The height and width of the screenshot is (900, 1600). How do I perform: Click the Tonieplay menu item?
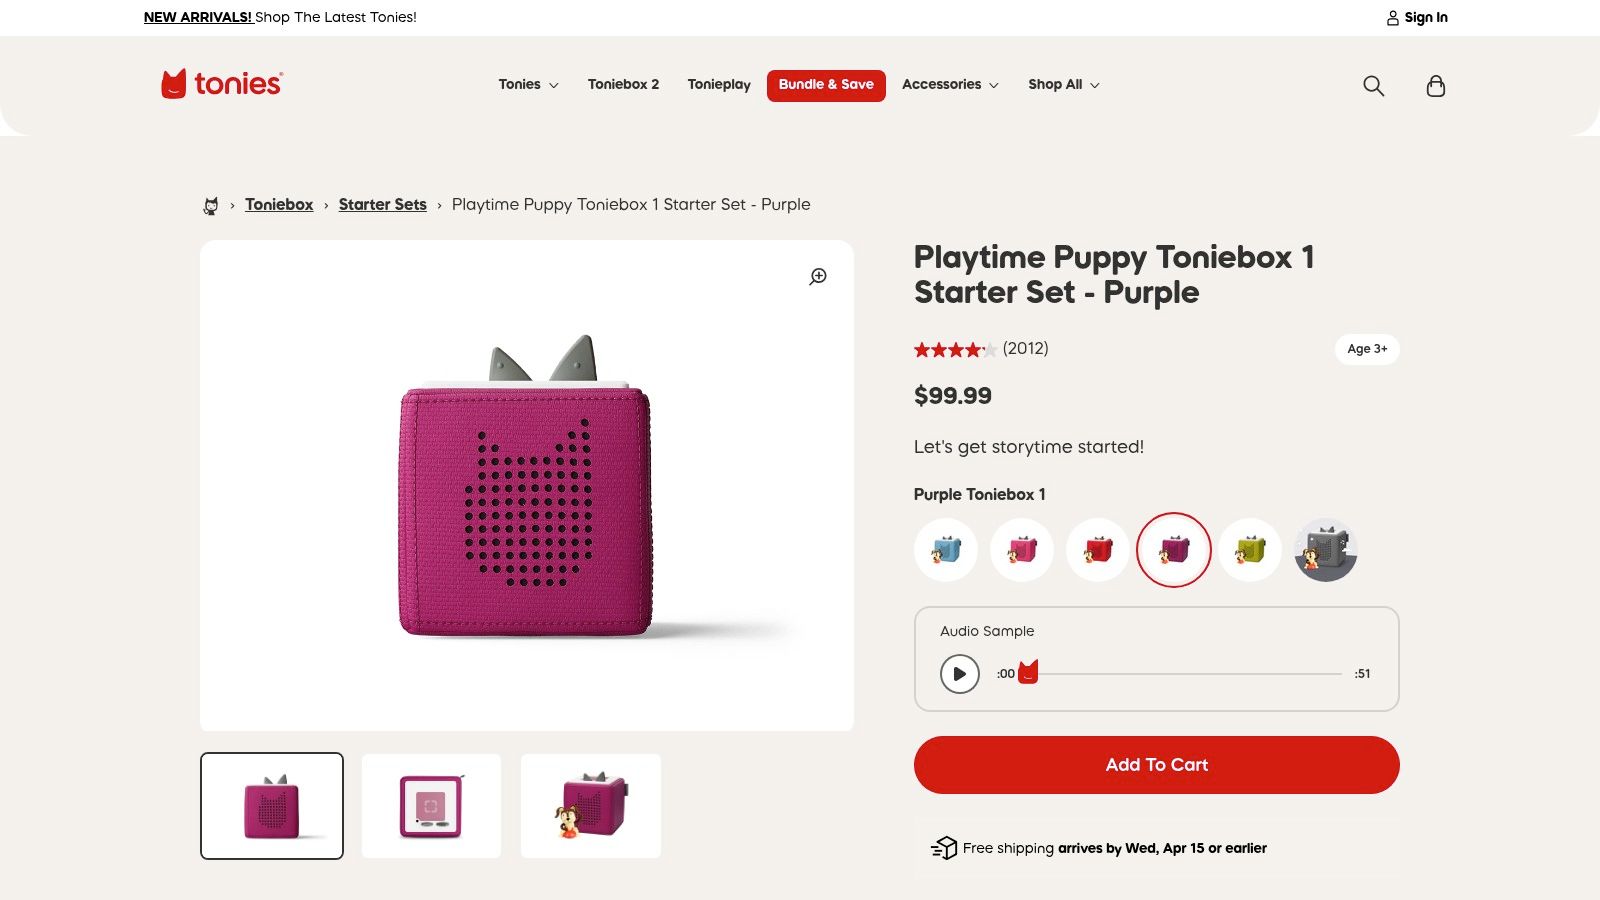coord(718,85)
